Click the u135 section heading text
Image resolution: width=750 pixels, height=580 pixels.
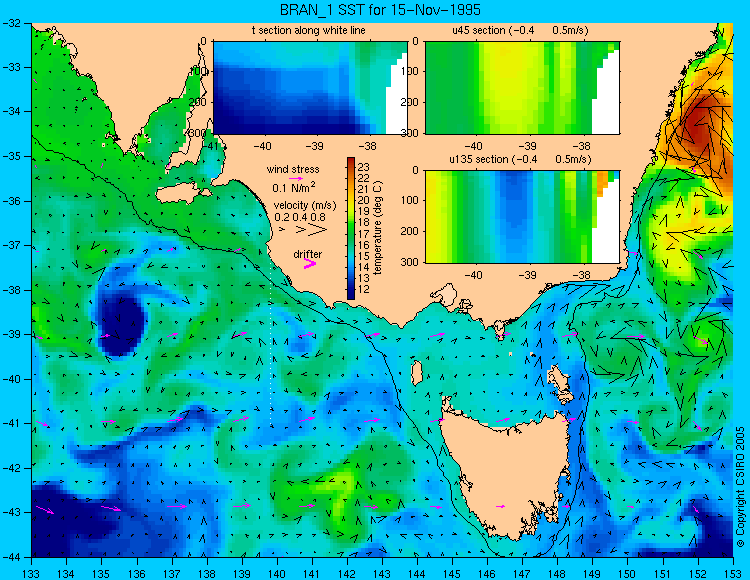pos(520,159)
